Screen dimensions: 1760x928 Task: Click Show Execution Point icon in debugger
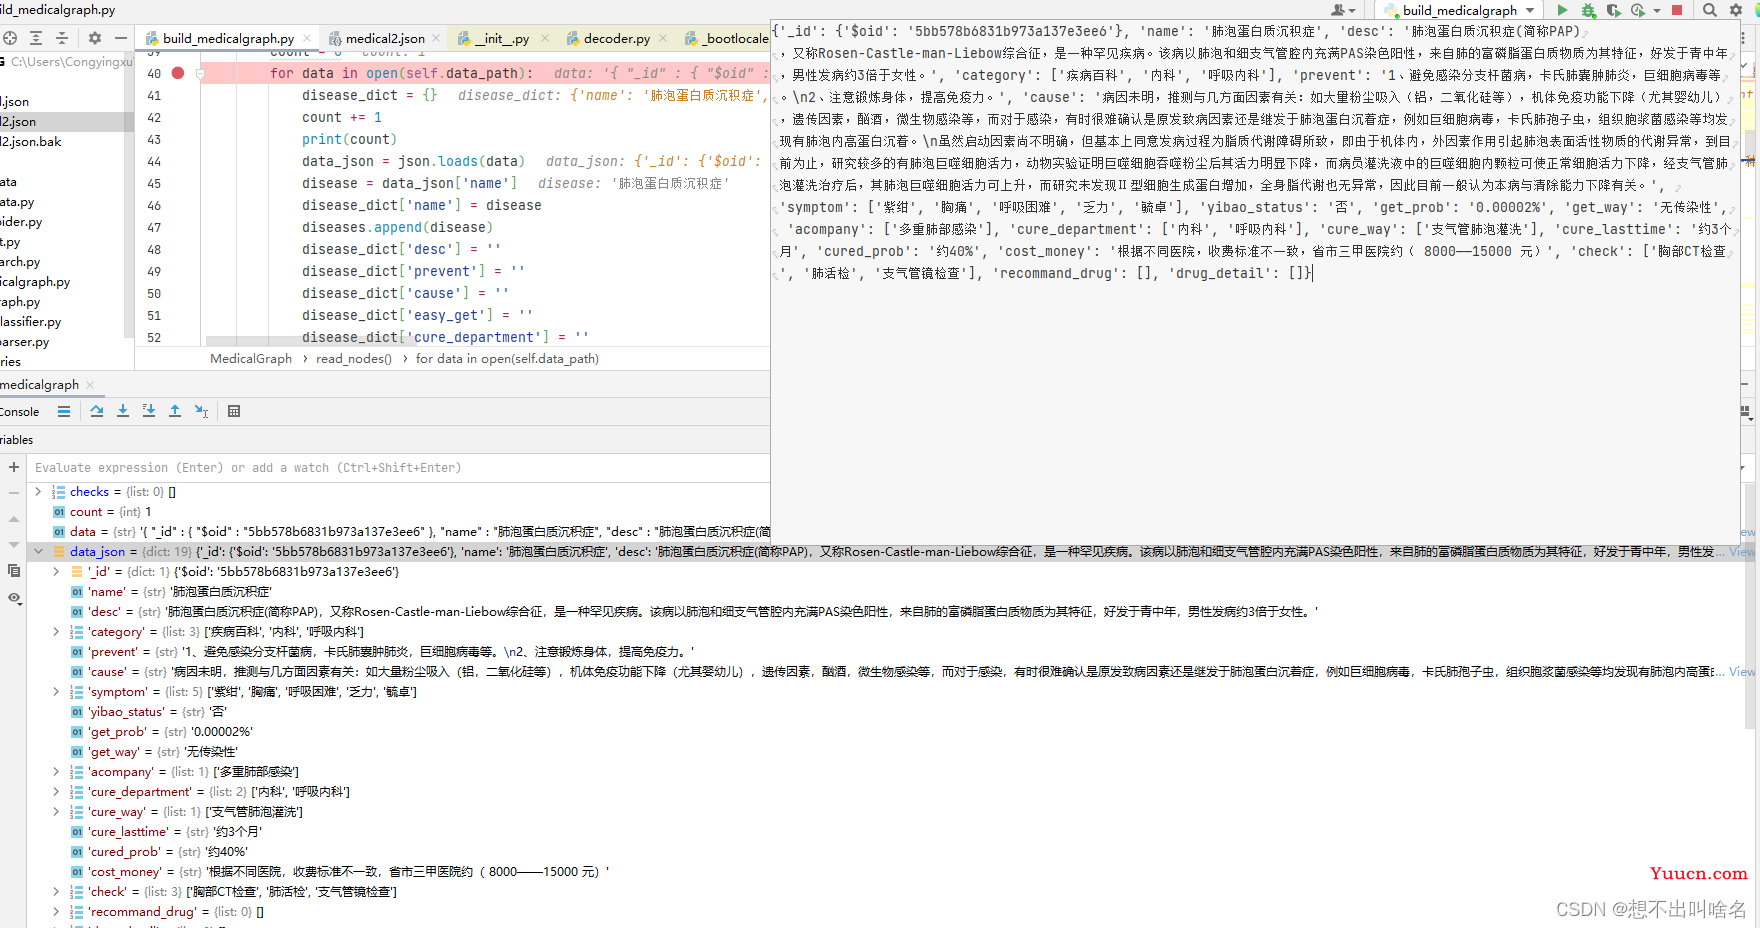64,411
